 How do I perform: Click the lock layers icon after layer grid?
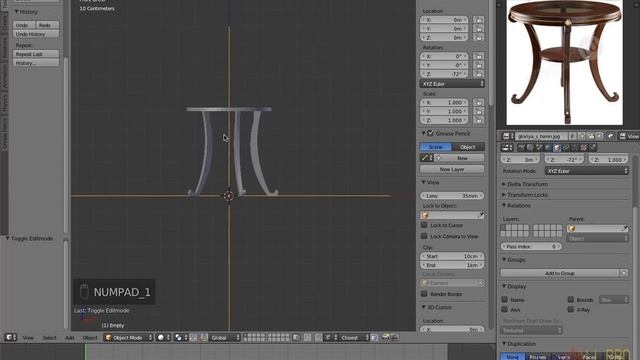[x=296, y=338]
